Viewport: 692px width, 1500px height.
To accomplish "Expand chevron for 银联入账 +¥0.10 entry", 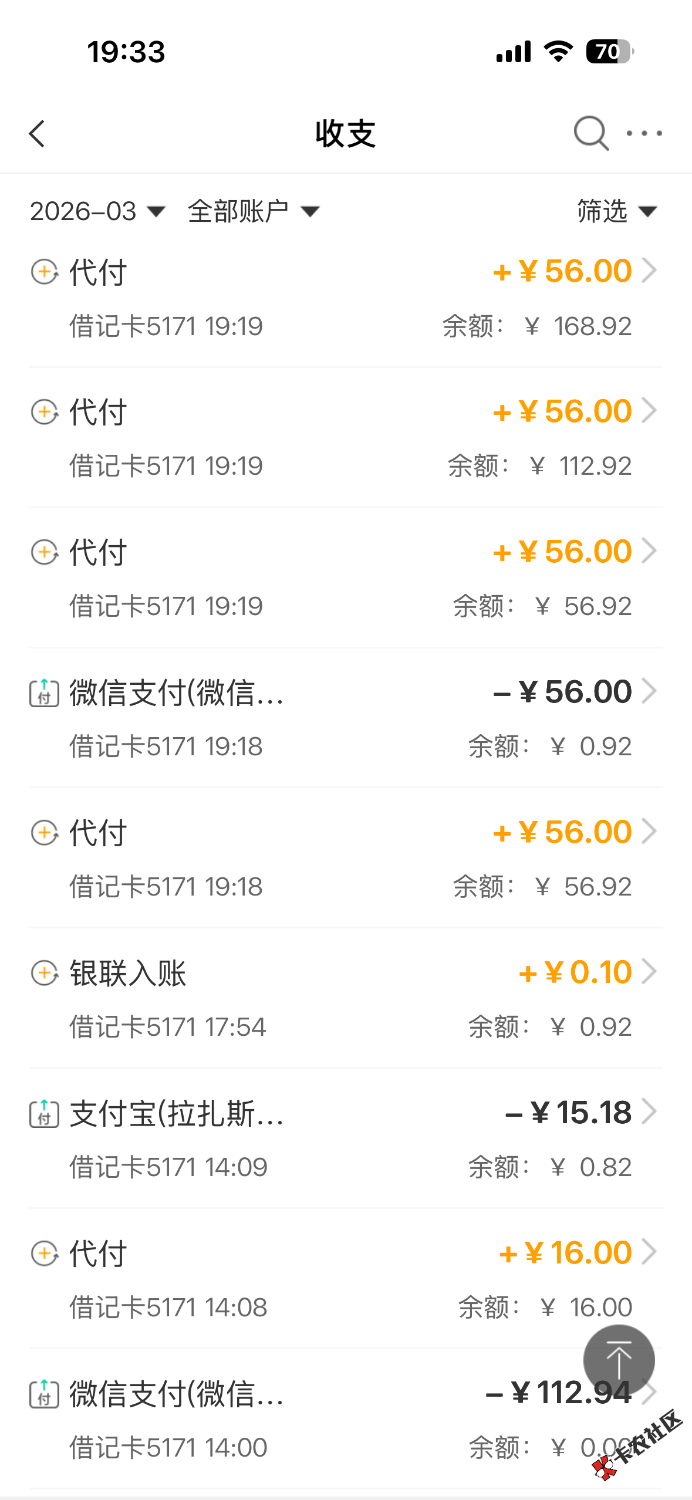I will coord(650,972).
